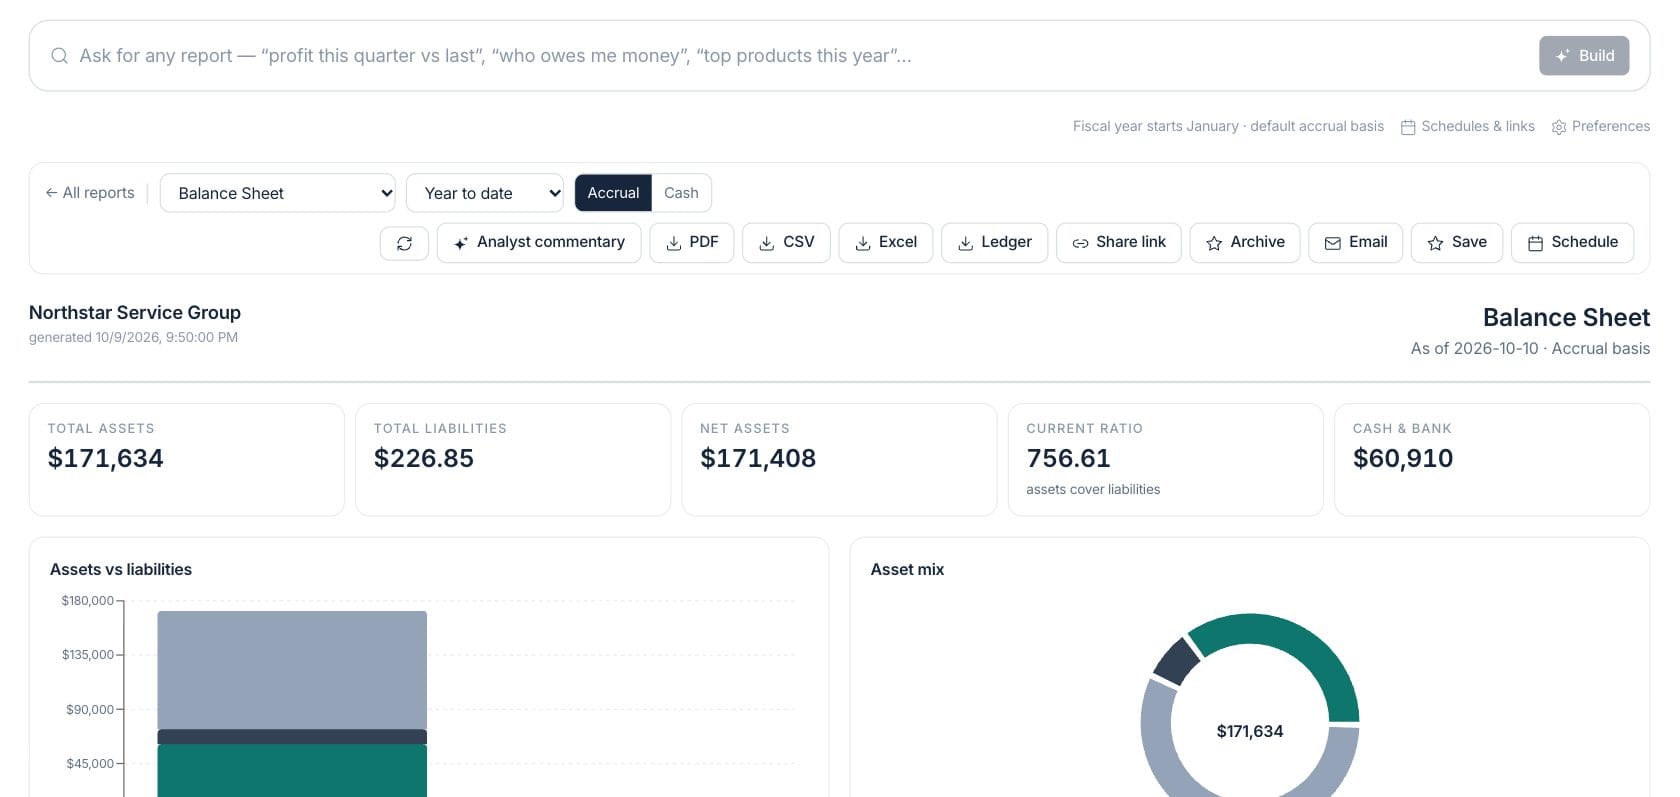Export the report as CSV
The height and width of the screenshot is (797, 1680).
(x=786, y=243)
